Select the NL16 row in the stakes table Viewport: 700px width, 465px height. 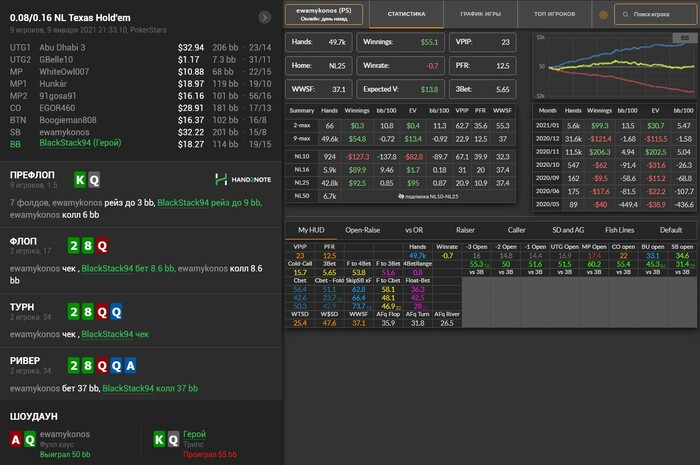[x=400, y=170]
